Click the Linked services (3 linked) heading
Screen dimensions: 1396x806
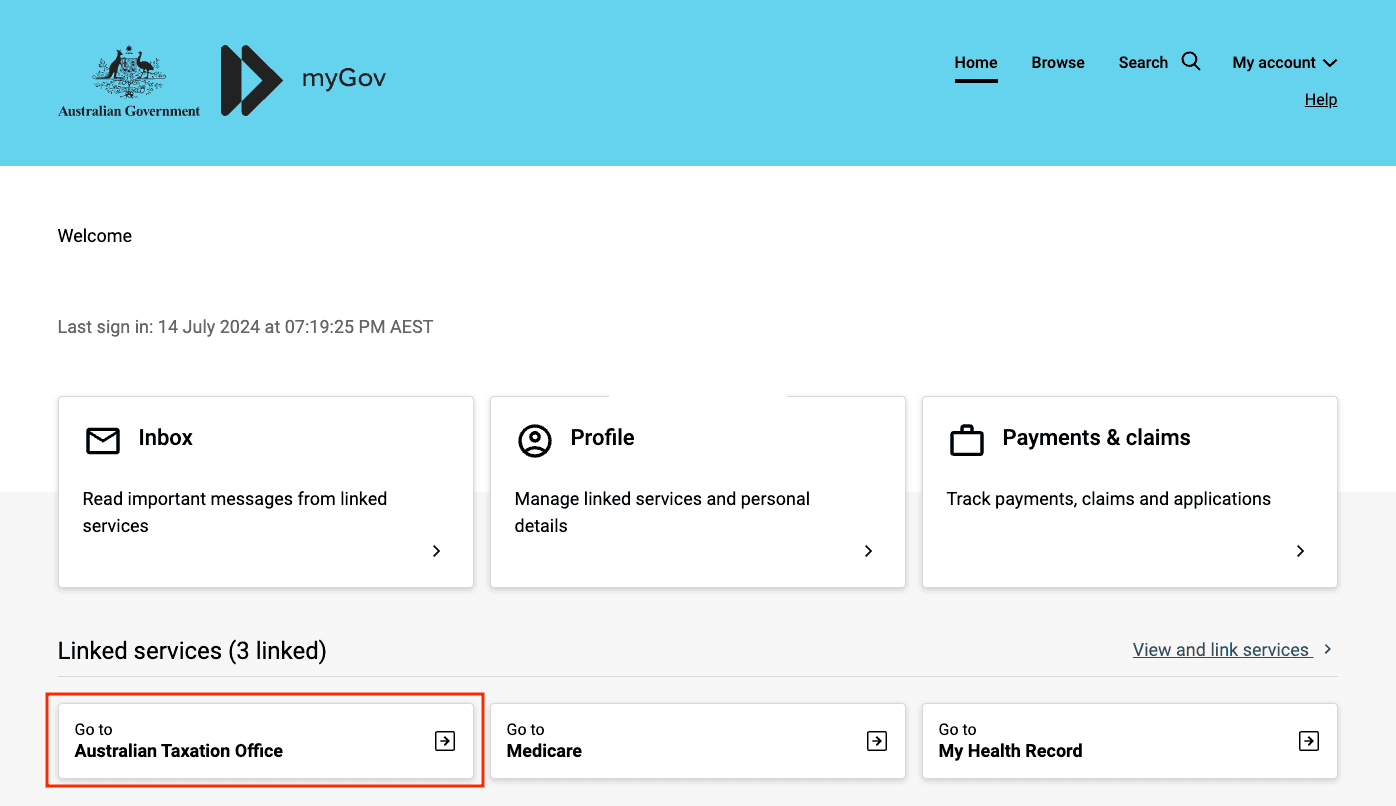(x=192, y=651)
